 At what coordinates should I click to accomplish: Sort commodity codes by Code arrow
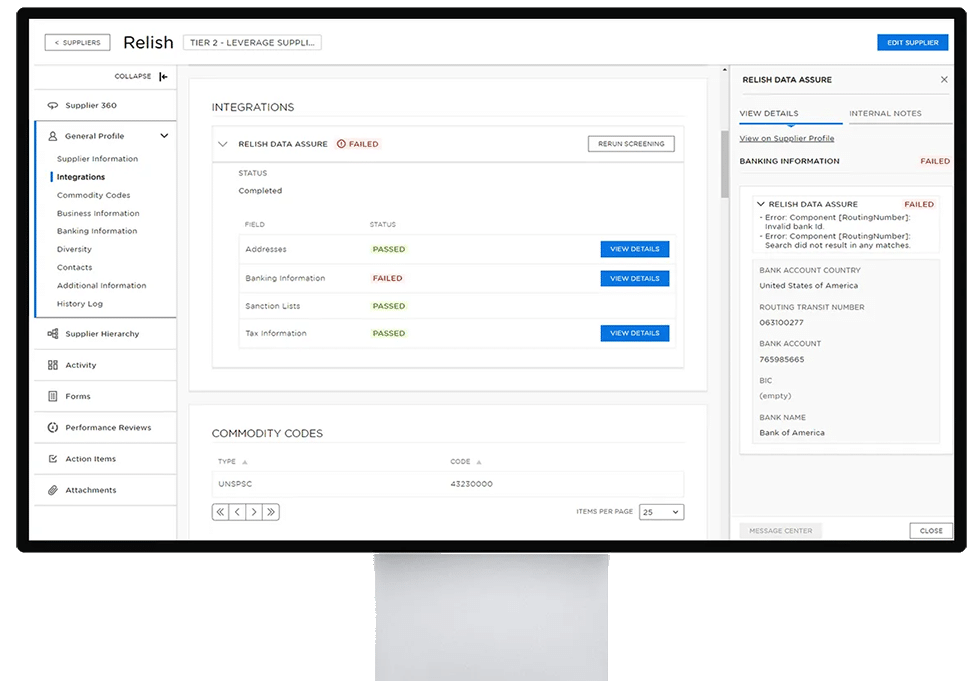(479, 462)
